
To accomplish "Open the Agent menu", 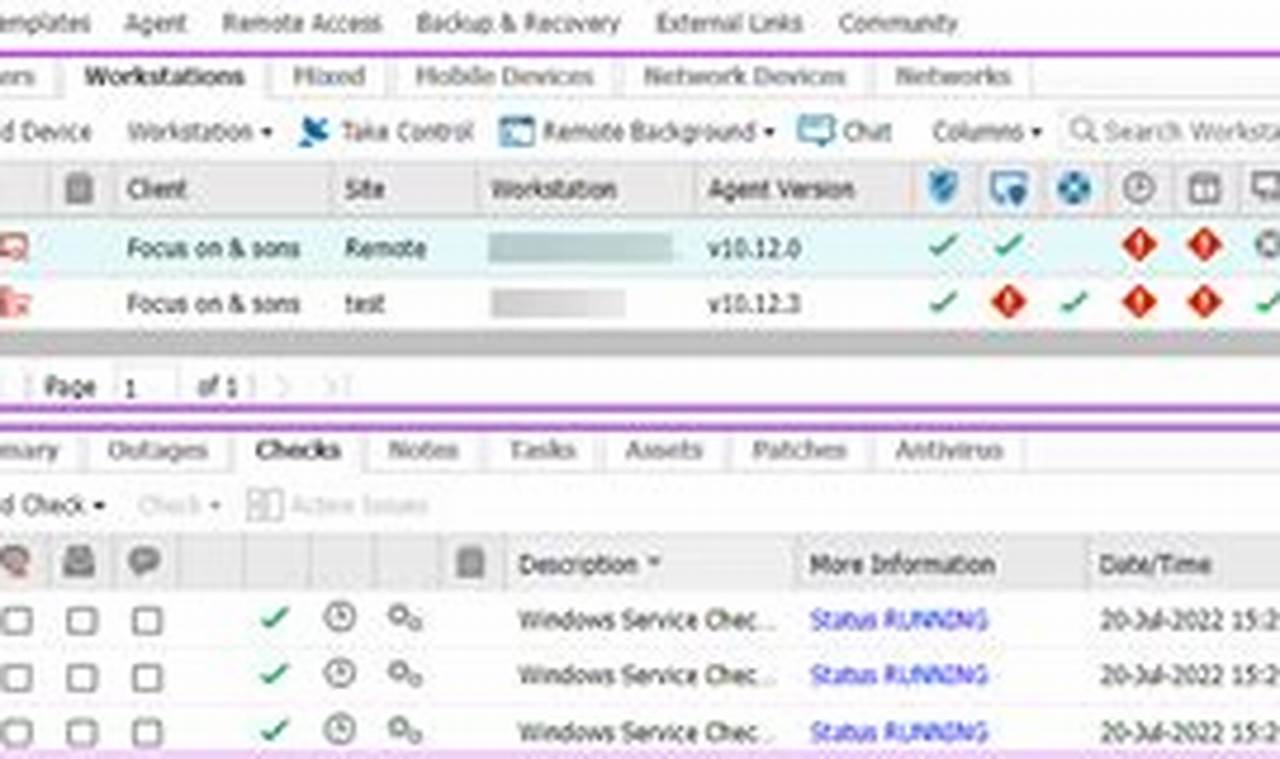I will (x=156, y=23).
